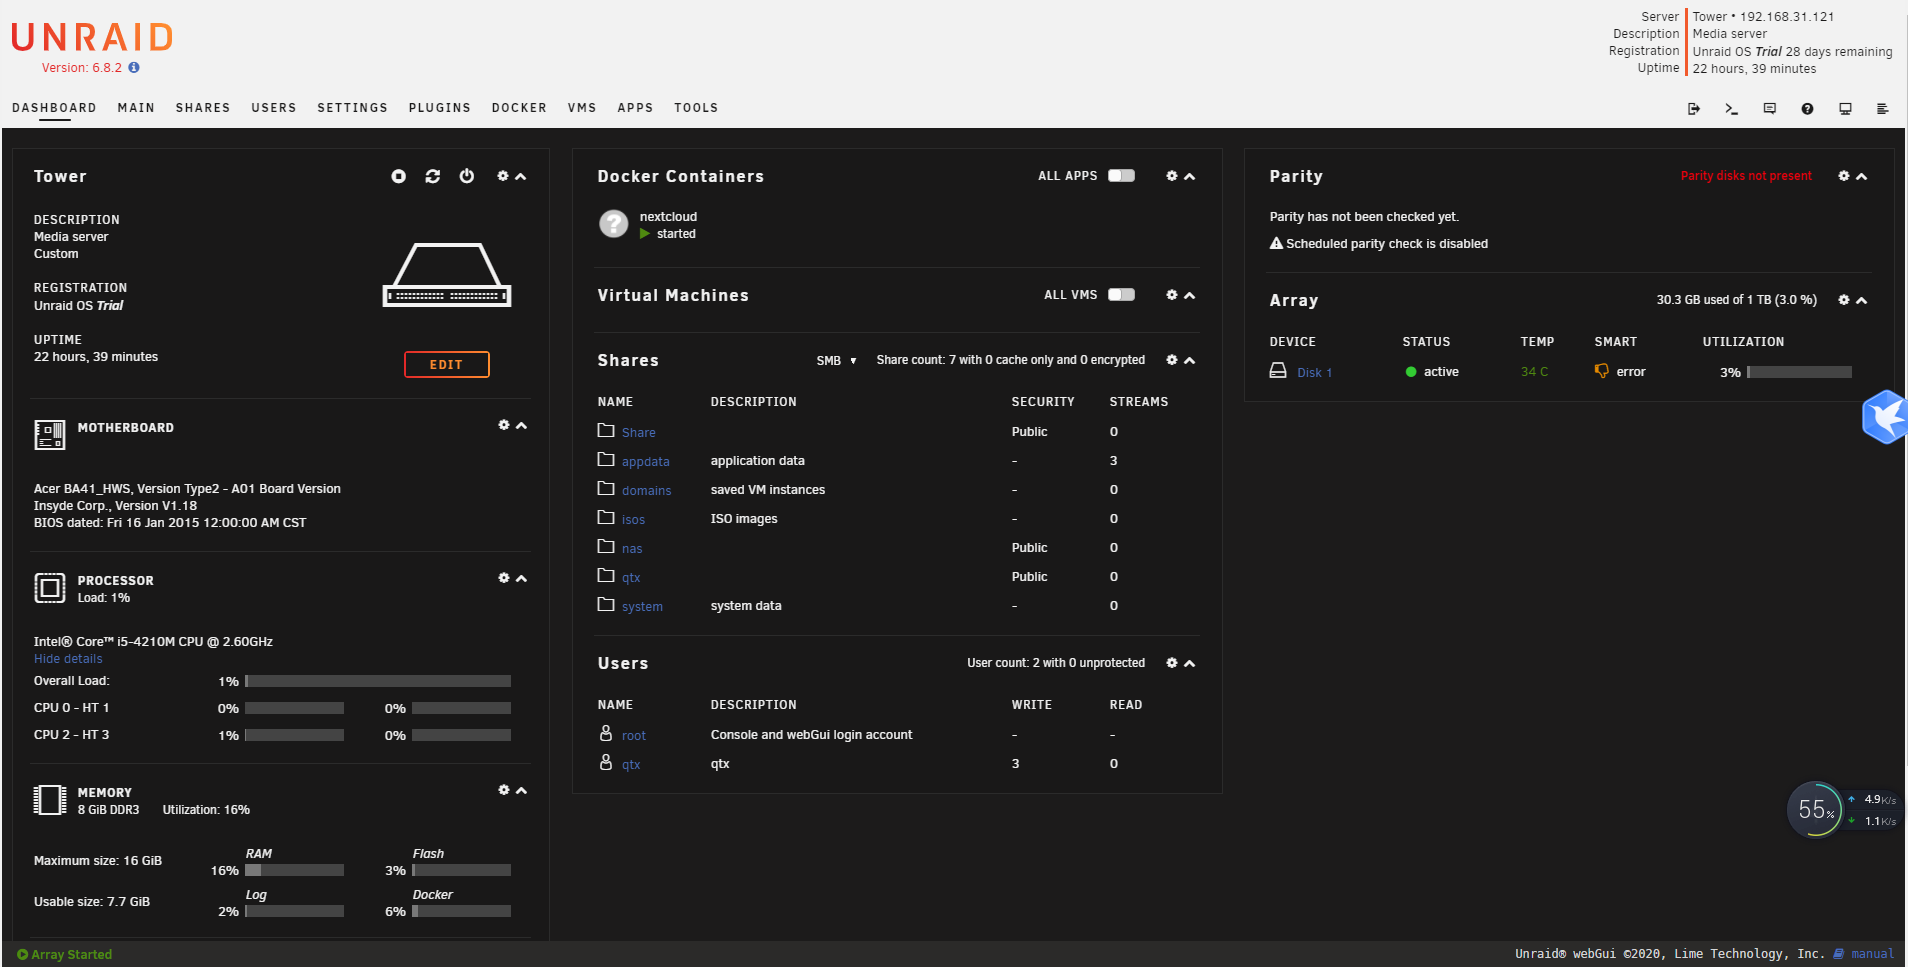Open Motherboard section settings gear
This screenshot has height=967, width=1908.
click(x=504, y=425)
